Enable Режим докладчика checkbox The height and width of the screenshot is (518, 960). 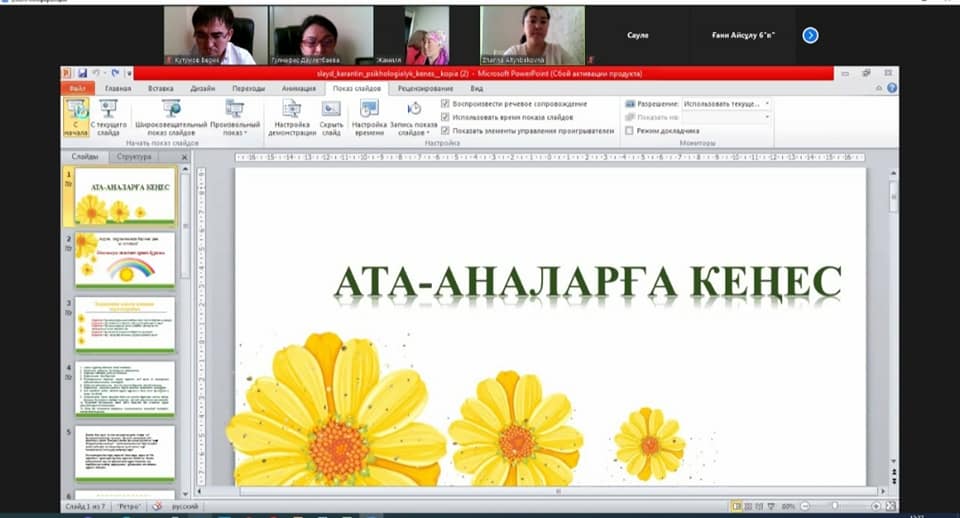click(x=628, y=130)
